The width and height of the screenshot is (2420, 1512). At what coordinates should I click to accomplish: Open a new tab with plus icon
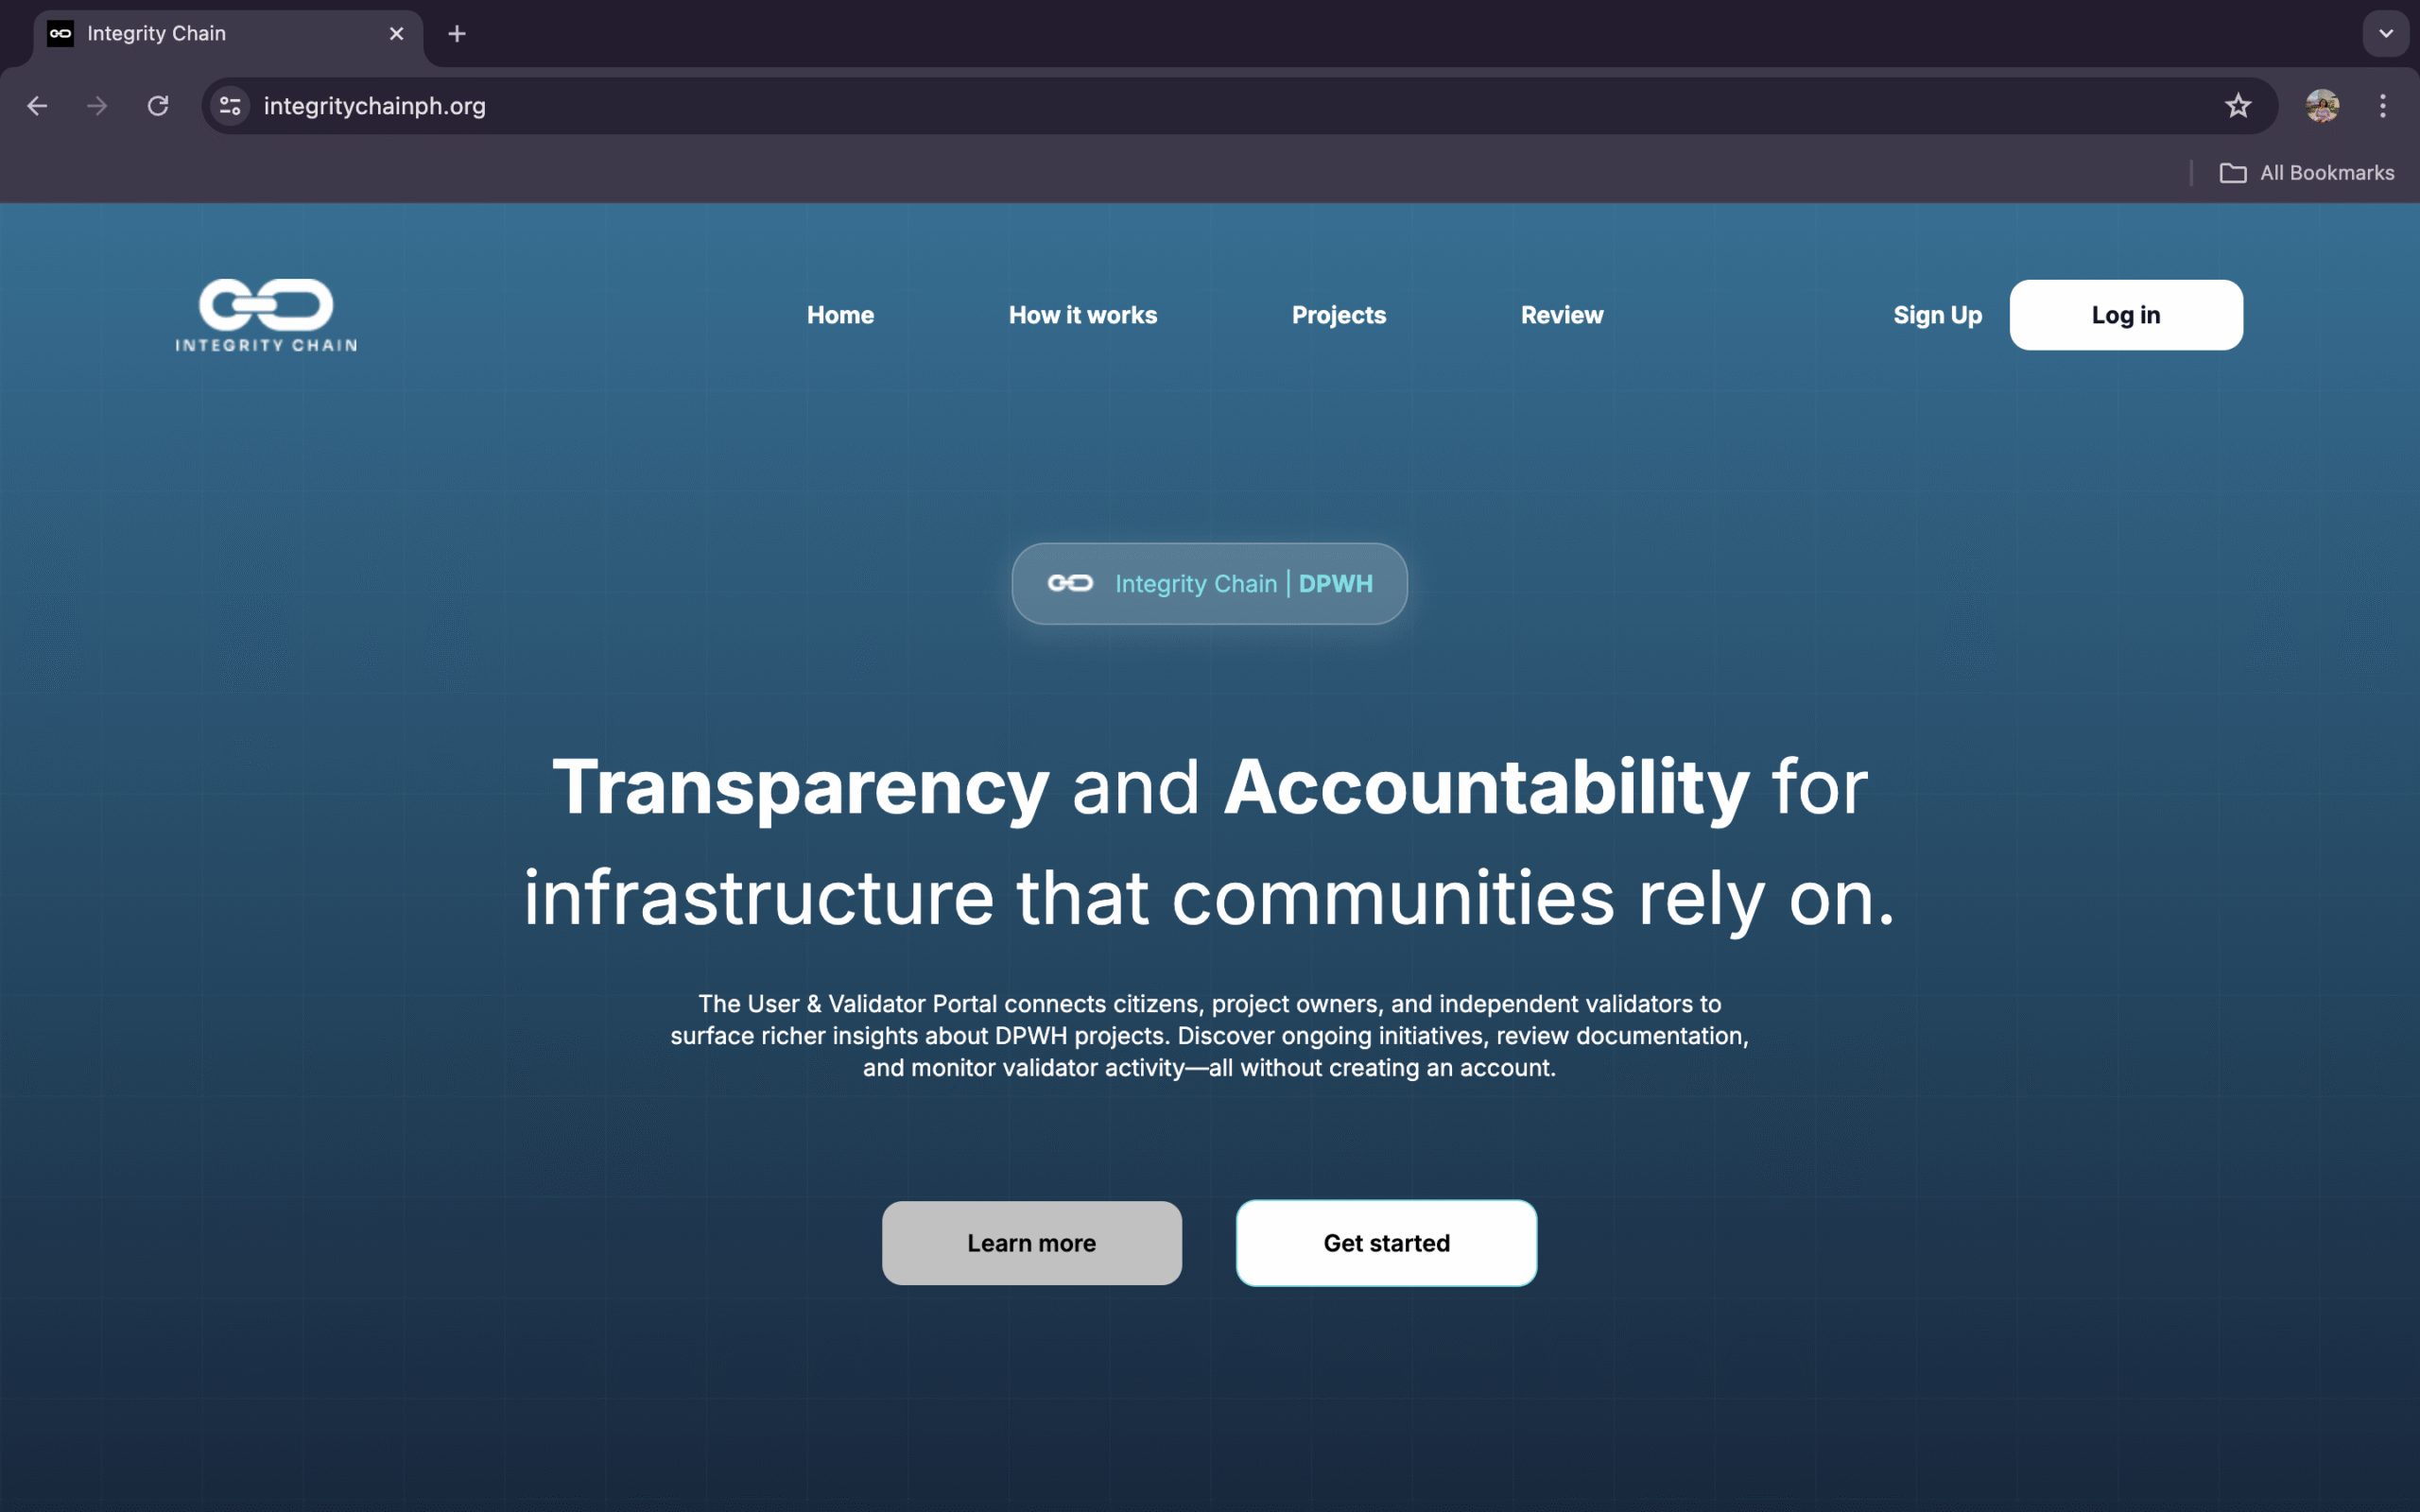(x=457, y=34)
